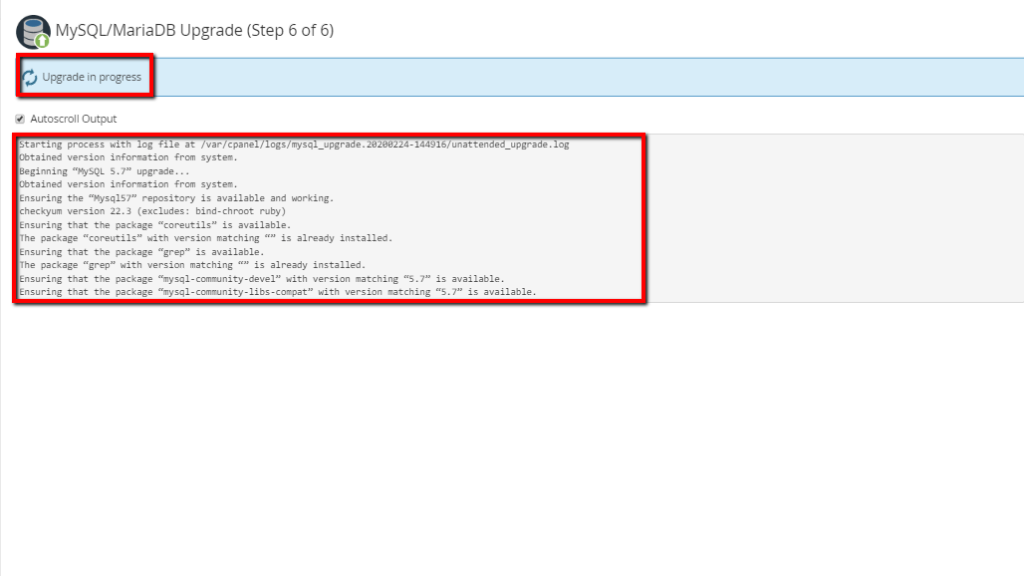Uncheck the Autoscroll Output checkbox
The height and width of the screenshot is (576, 1024).
[x=20, y=119]
